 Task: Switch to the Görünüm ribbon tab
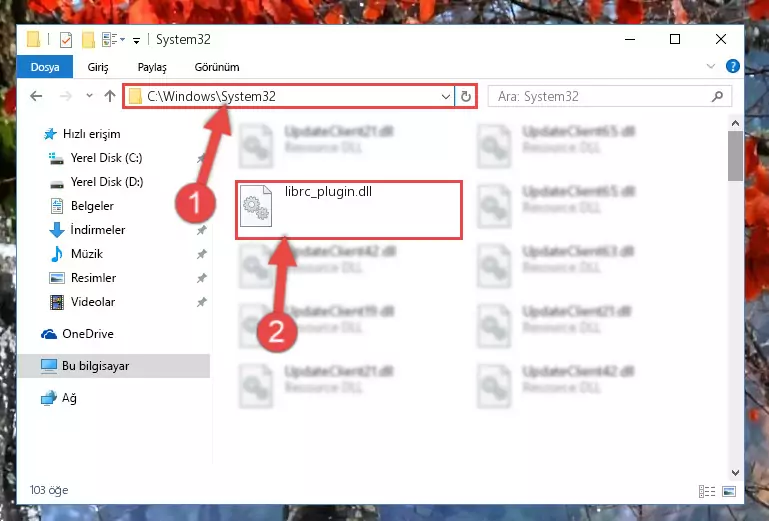coord(217,67)
